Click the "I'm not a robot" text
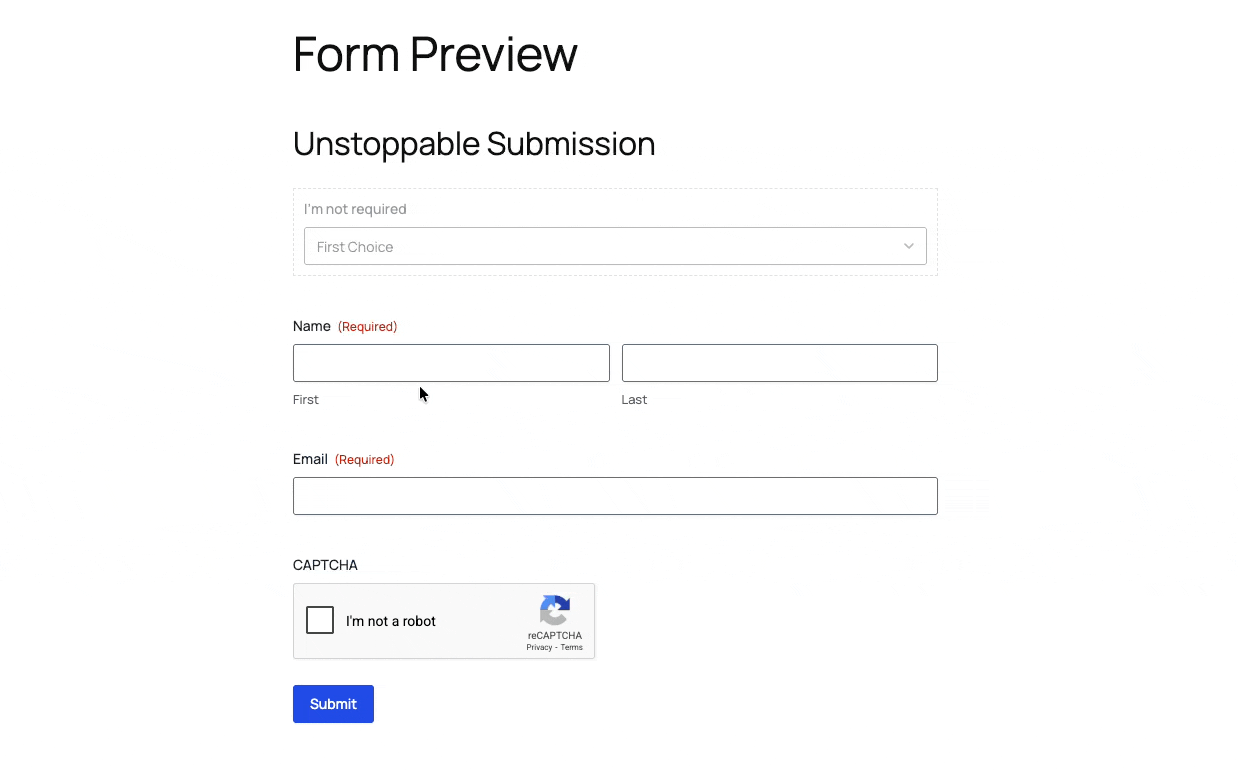This screenshot has height=770, width=1238. (x=391, y=621)
